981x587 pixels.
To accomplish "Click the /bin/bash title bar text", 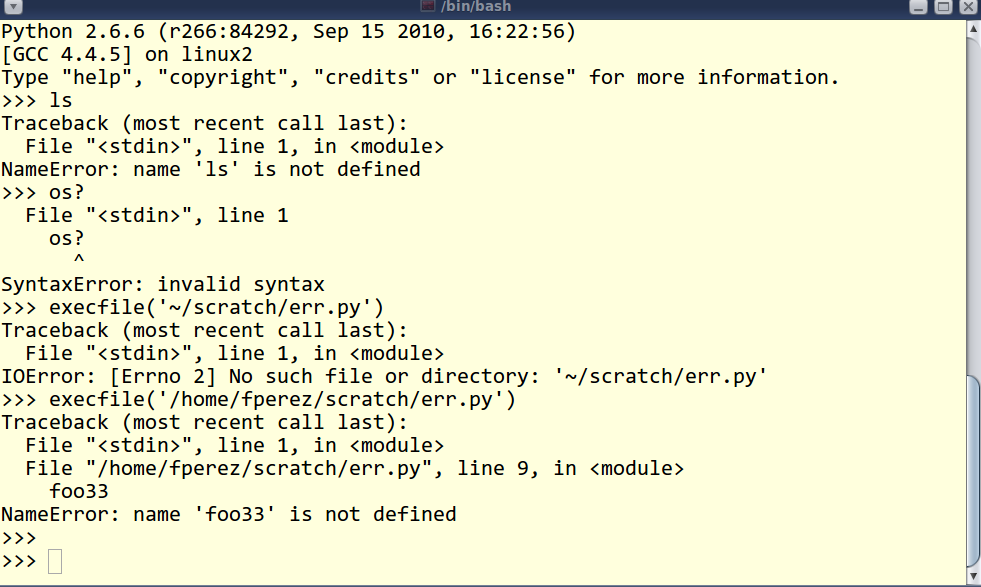I will pyautogui.click(x=475, y=6).
